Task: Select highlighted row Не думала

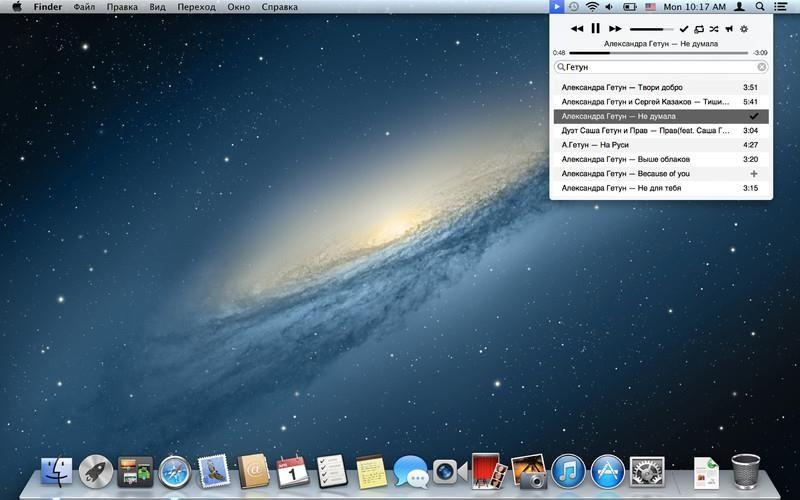Action: (661, 116)
